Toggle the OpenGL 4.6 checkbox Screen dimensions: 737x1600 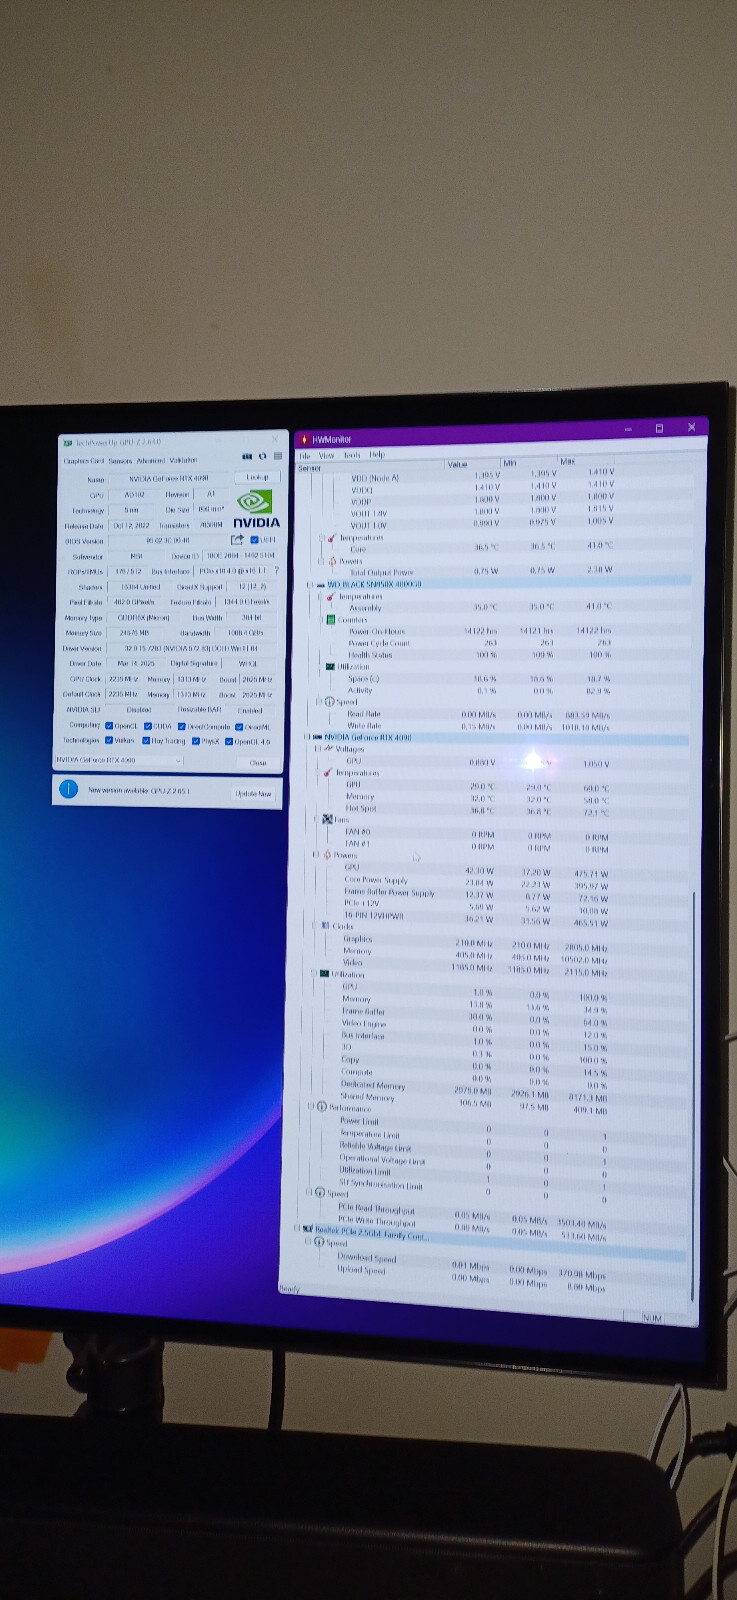[229, 741]
